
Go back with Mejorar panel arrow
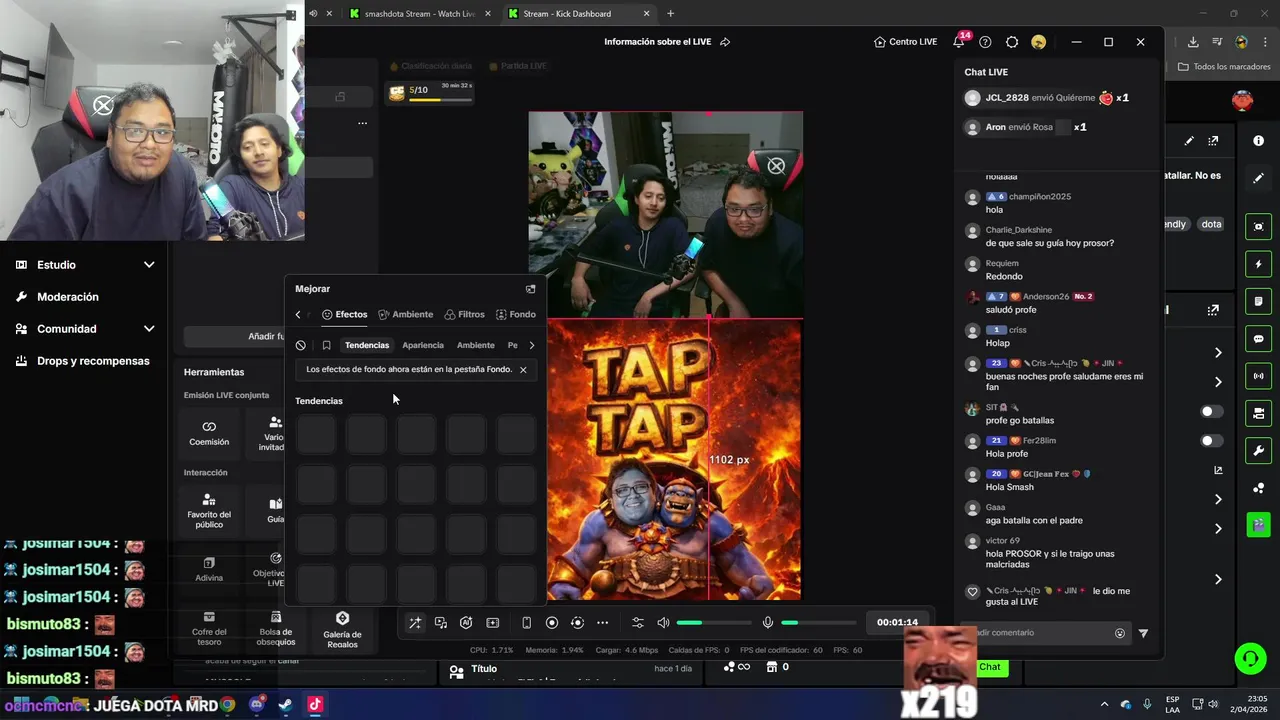click(298, 315)
